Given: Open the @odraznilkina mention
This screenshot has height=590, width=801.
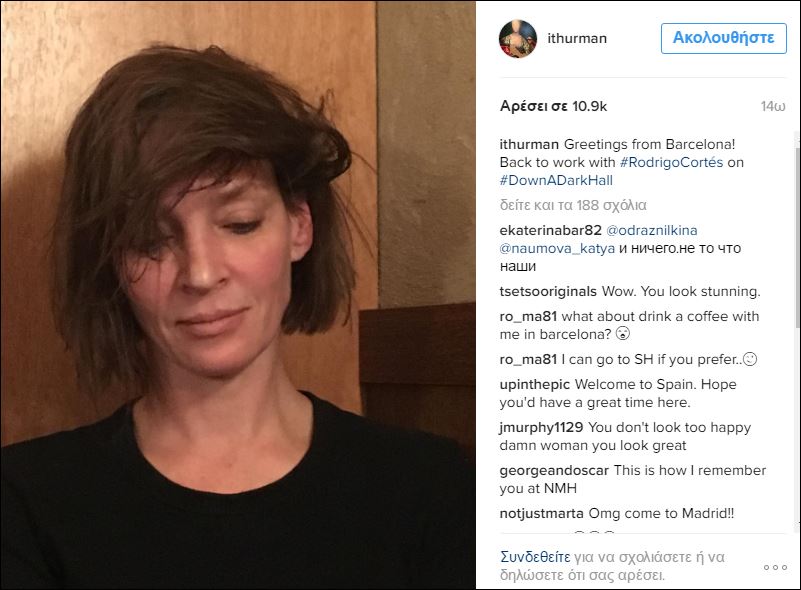Looking at the screenshot, I should (651, 230).
